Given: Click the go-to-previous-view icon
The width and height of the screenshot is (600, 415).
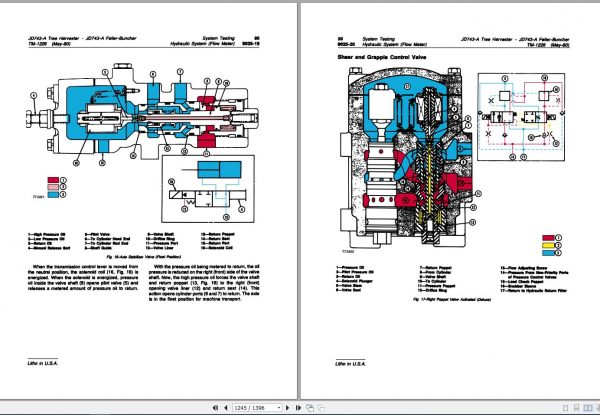Looking at the screenshot, I should [x=310, y=408].
